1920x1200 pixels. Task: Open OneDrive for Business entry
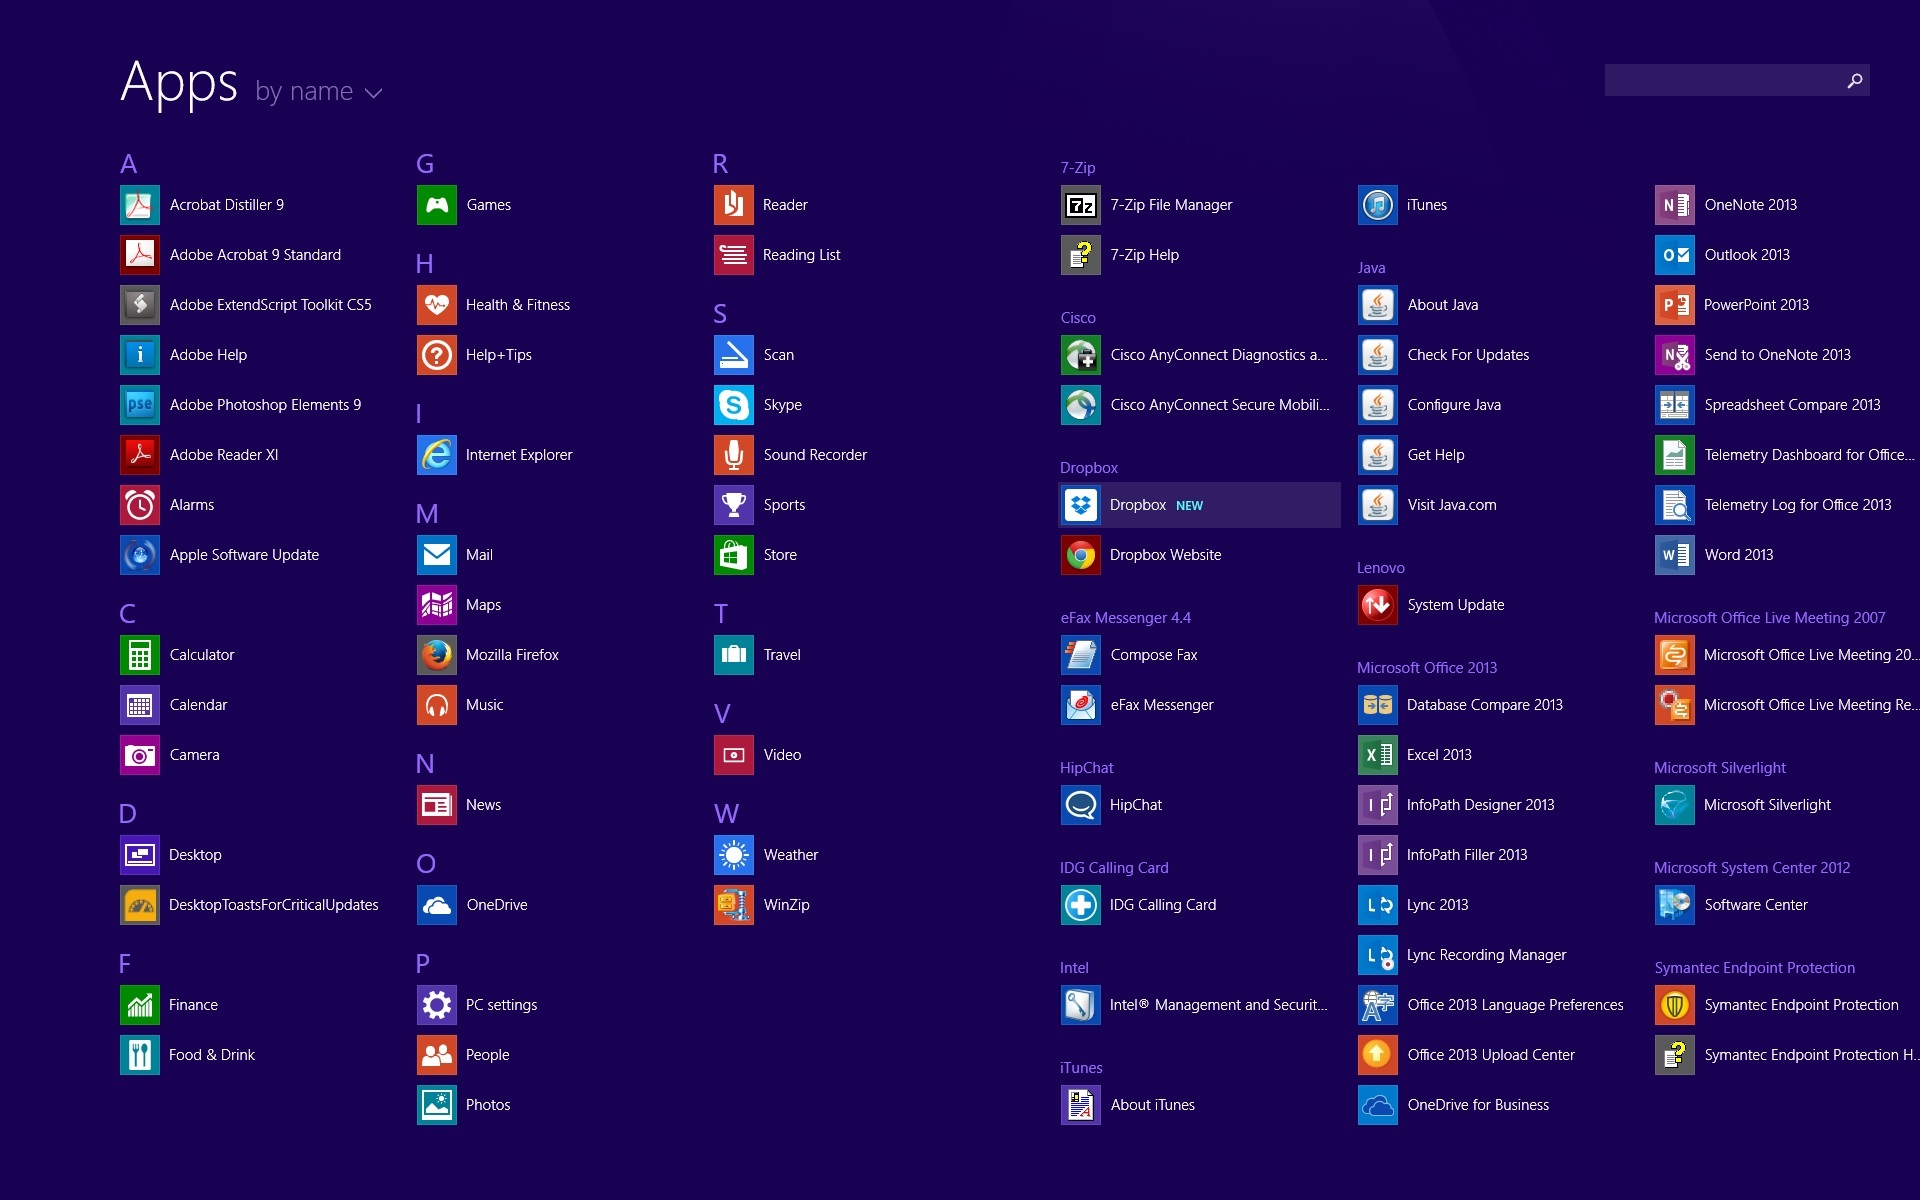1454,1105
